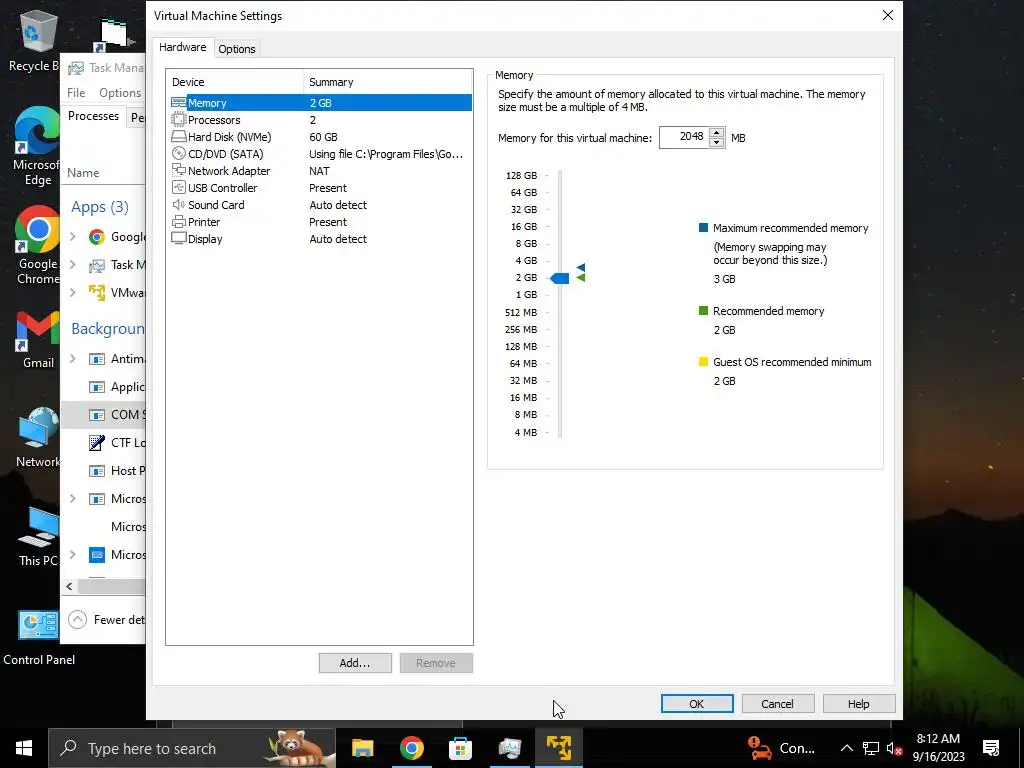Image resolution: width=1024 pixels, height=768 pixels.
Task: Click the Task Manager horizontal scrollbar left arrow
Action: tap(70, 586)
